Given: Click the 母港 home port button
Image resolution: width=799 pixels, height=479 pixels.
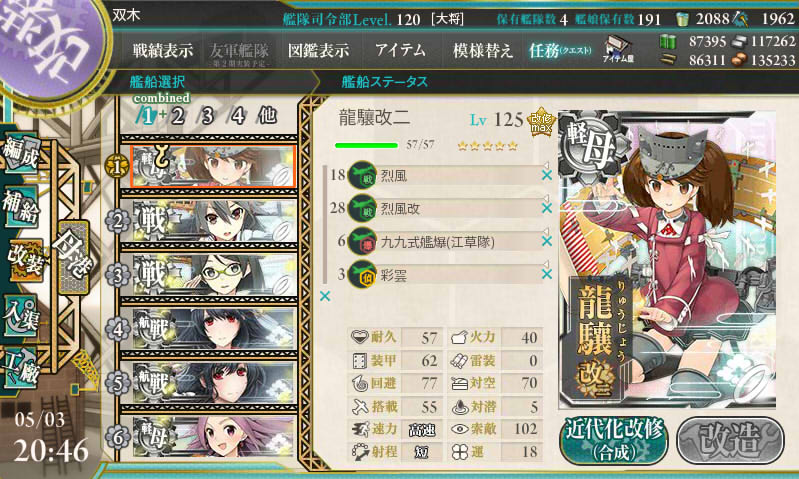Looking at the screenshot, I should [x=74, y=257].
